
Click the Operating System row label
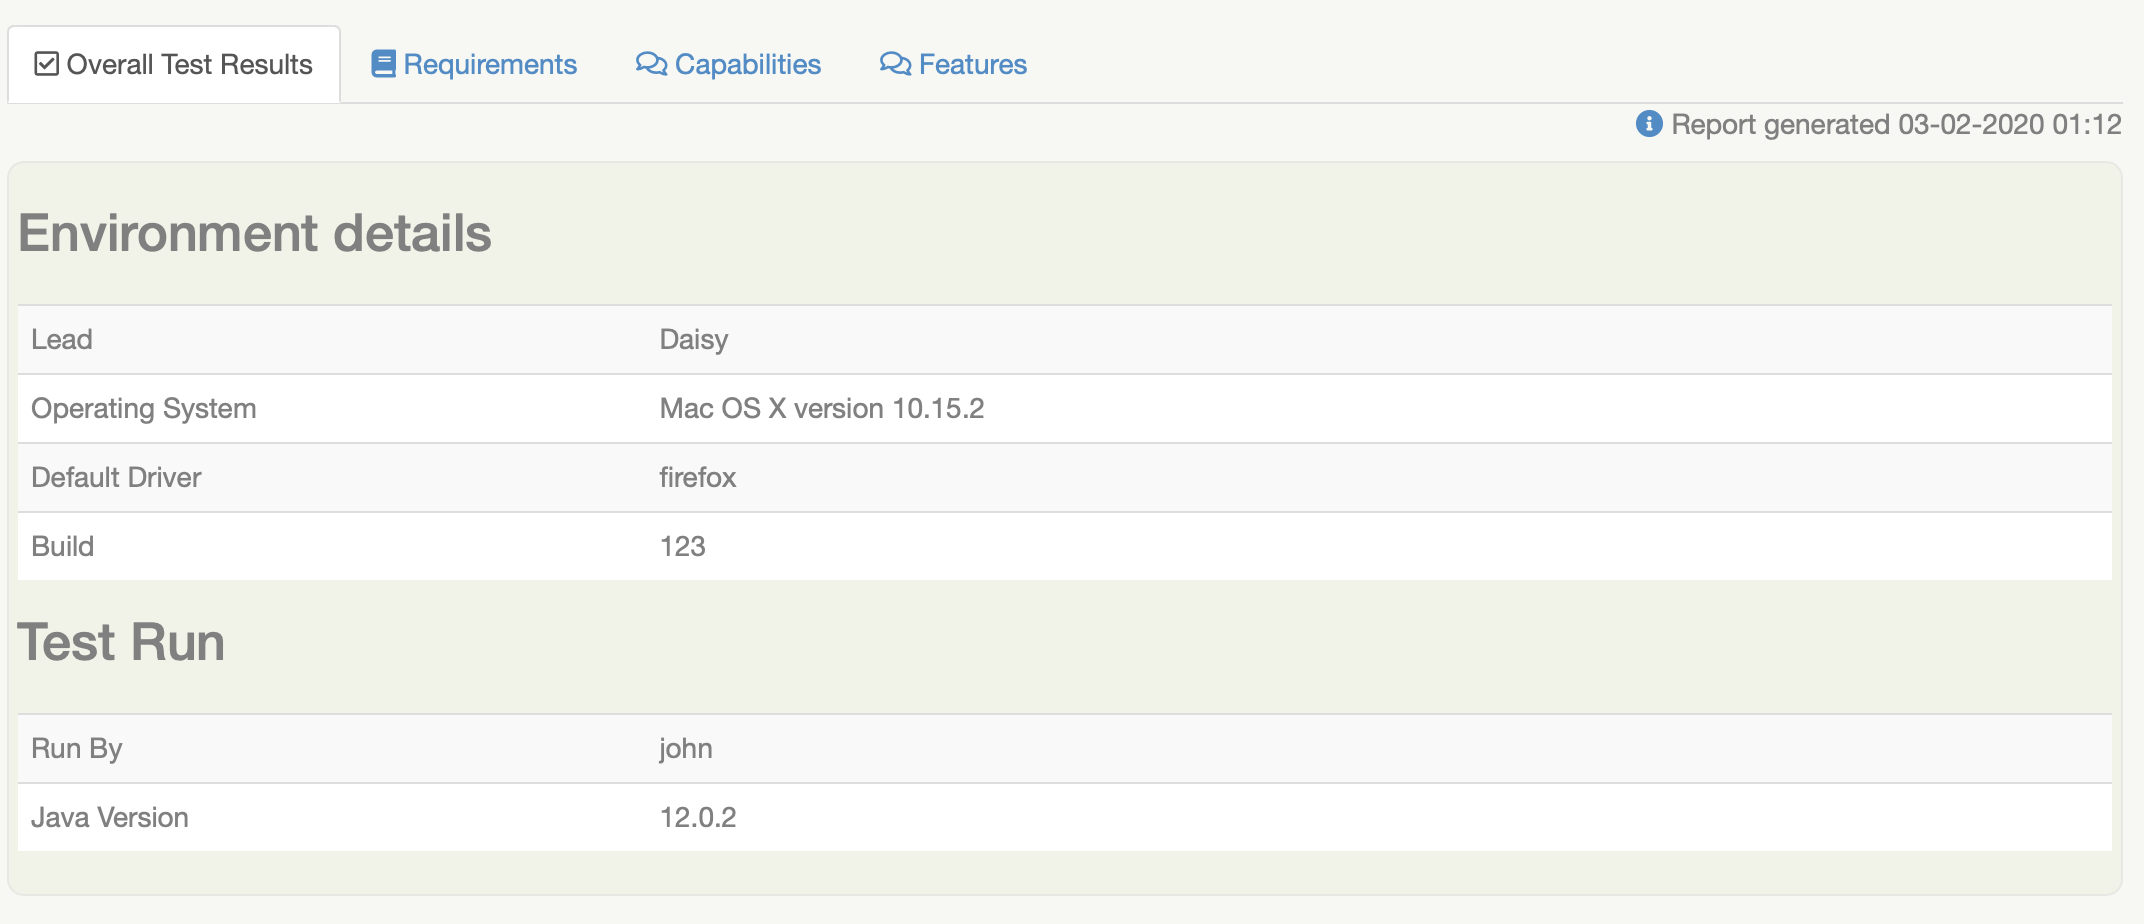(144, 409)
